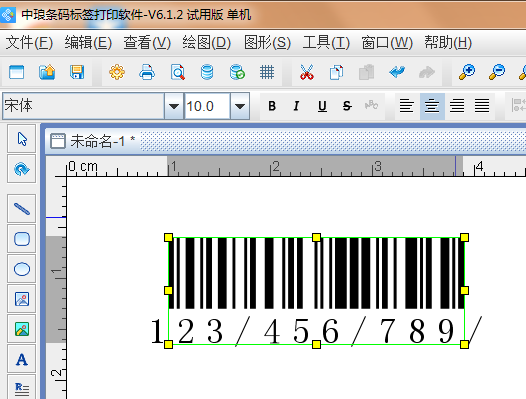Click the 宋体 font name box
Image resolution: width=526 pixels, height=399 pixels.
(83, 106)
